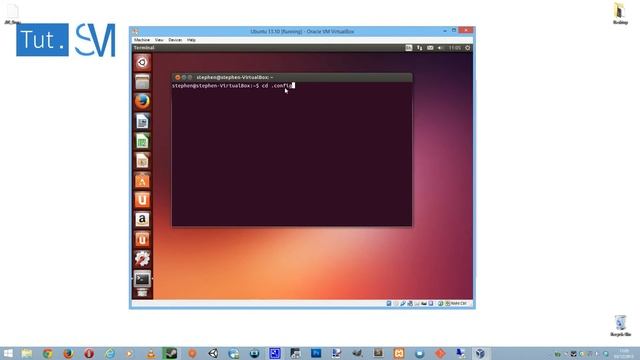This screenshot has width=640, height=360.
Task: Select the folder icon on the Windows desktop
Action: coord(620,13)
